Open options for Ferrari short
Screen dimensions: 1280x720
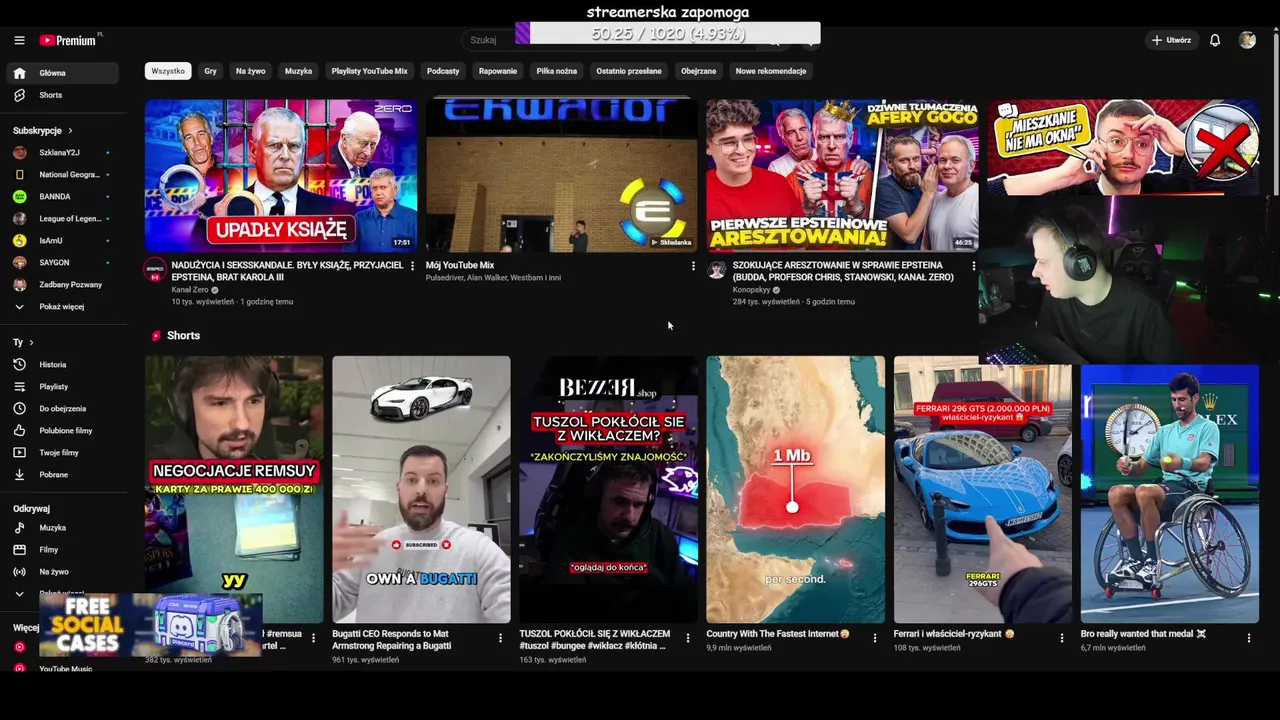click(1061, 638)
